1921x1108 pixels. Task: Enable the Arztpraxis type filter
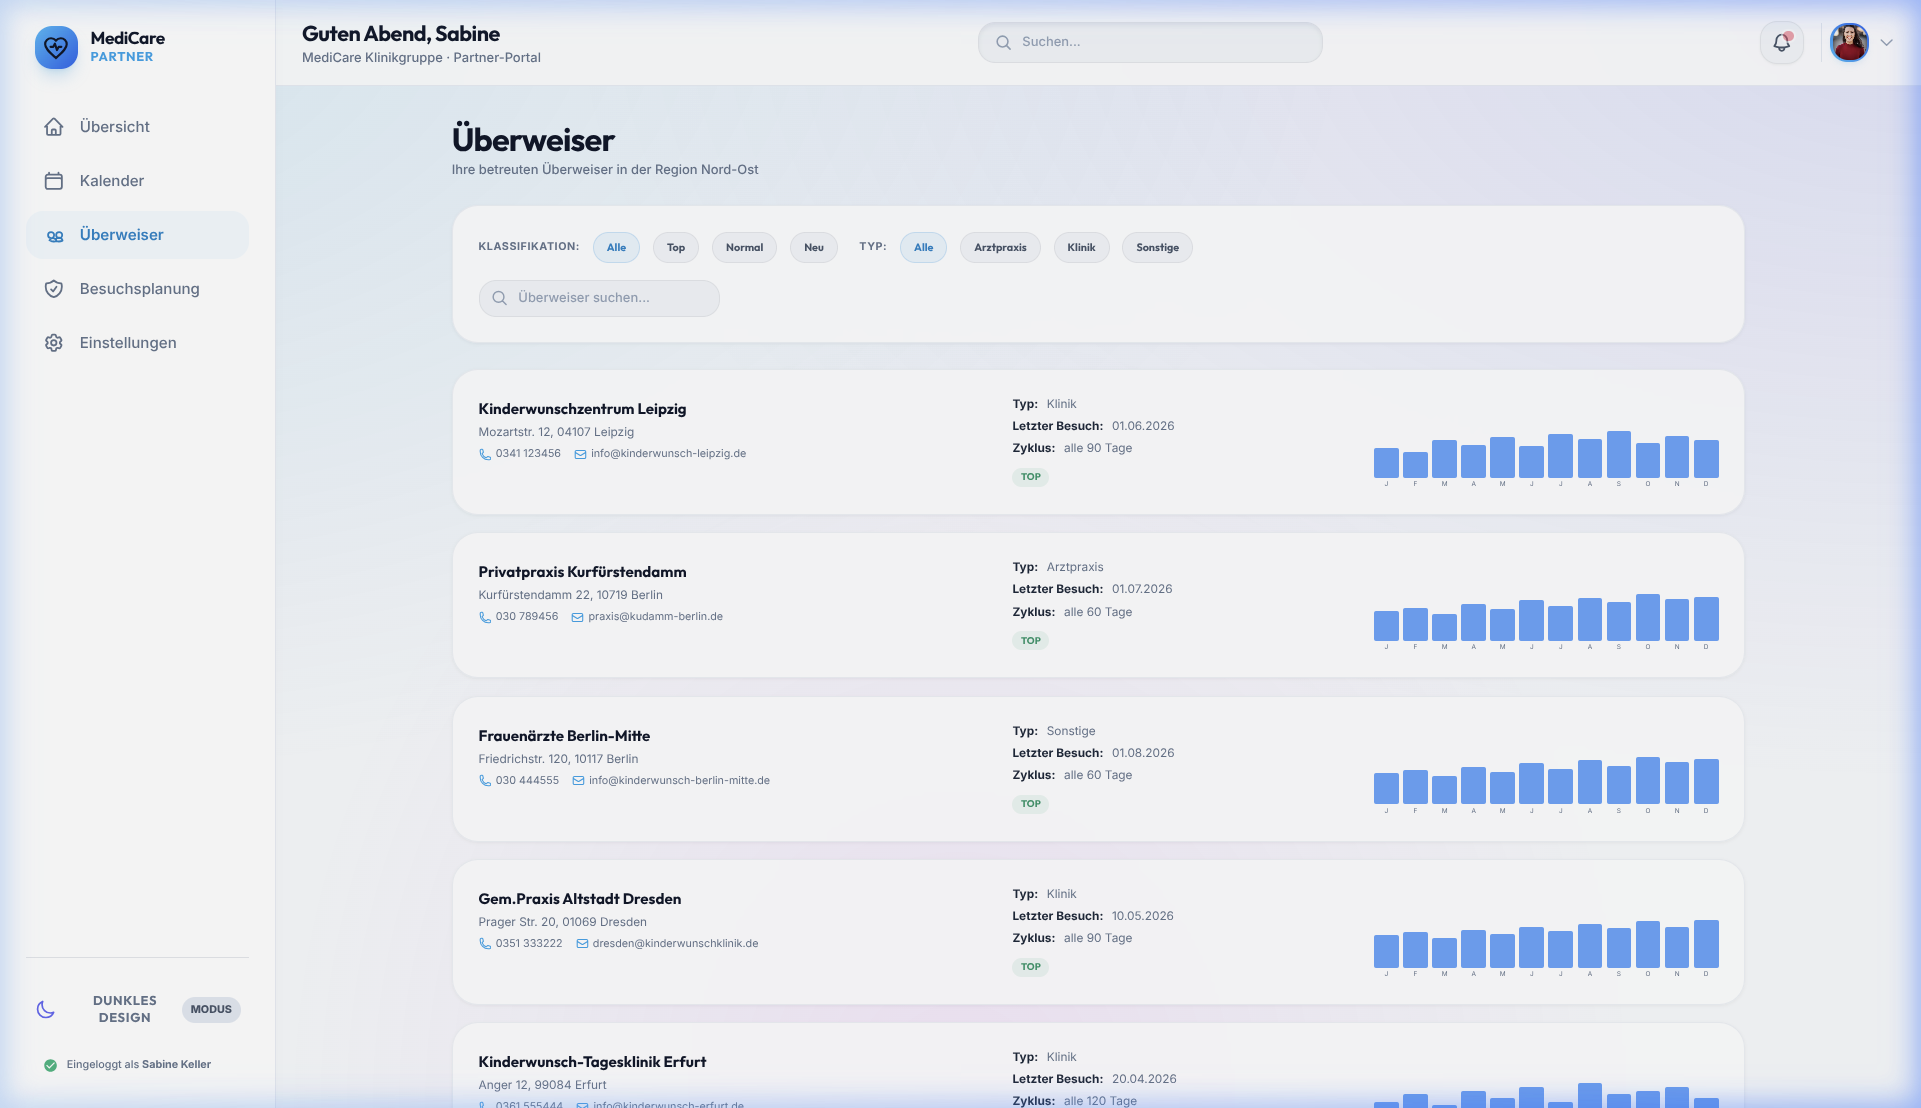point(1000,248)
